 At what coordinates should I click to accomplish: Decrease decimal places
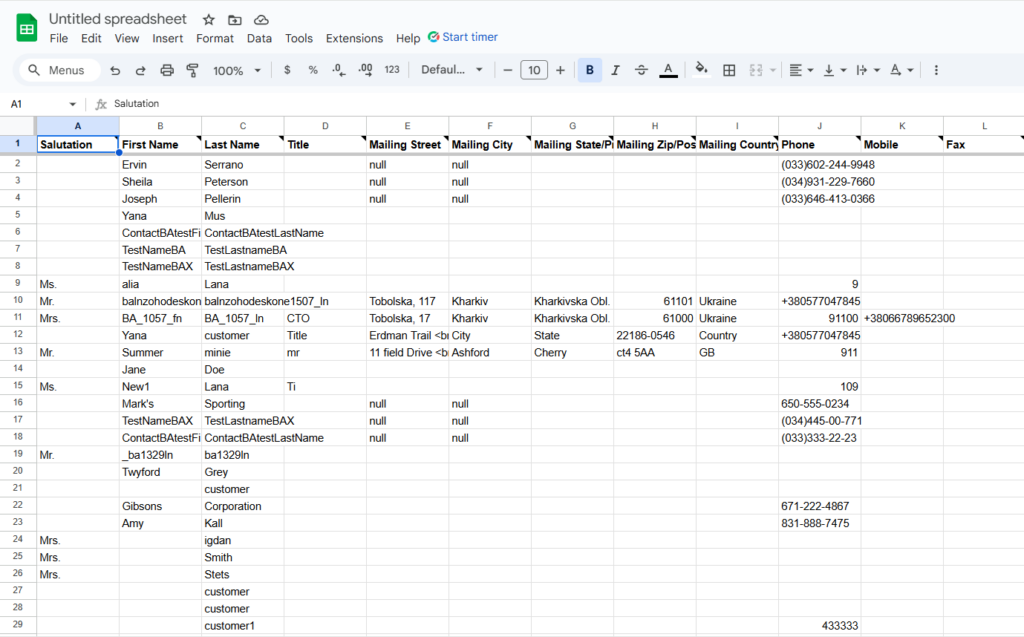(337, 70)
